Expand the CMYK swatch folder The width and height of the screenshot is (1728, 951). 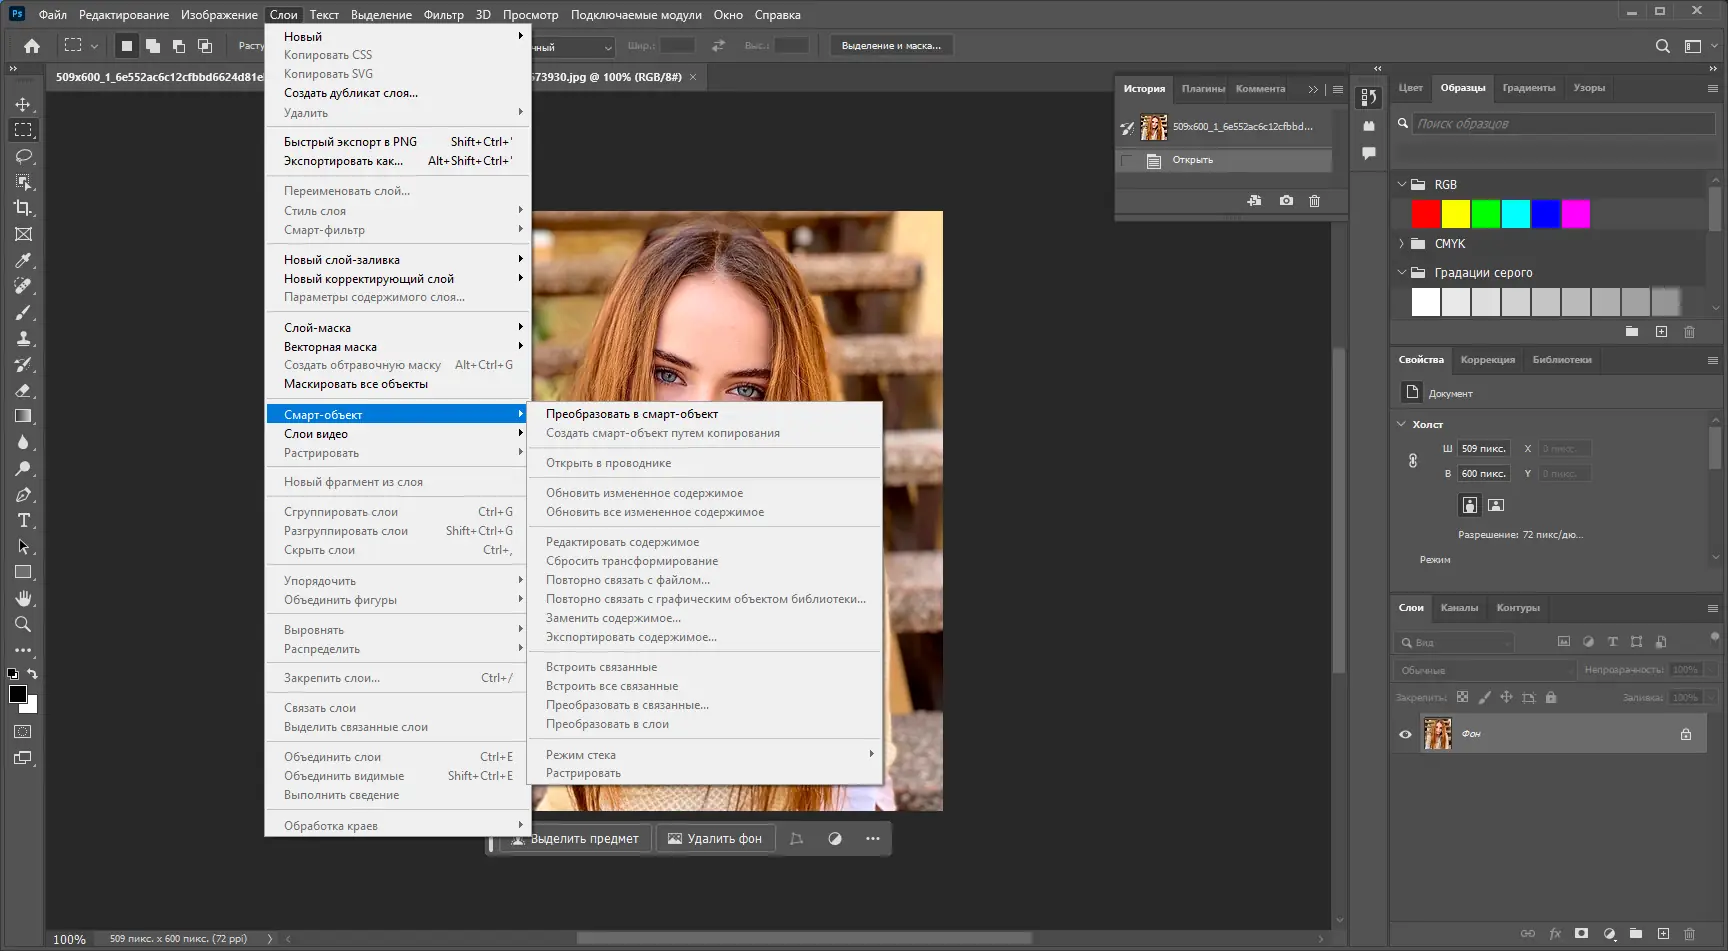pos(1402,244)
